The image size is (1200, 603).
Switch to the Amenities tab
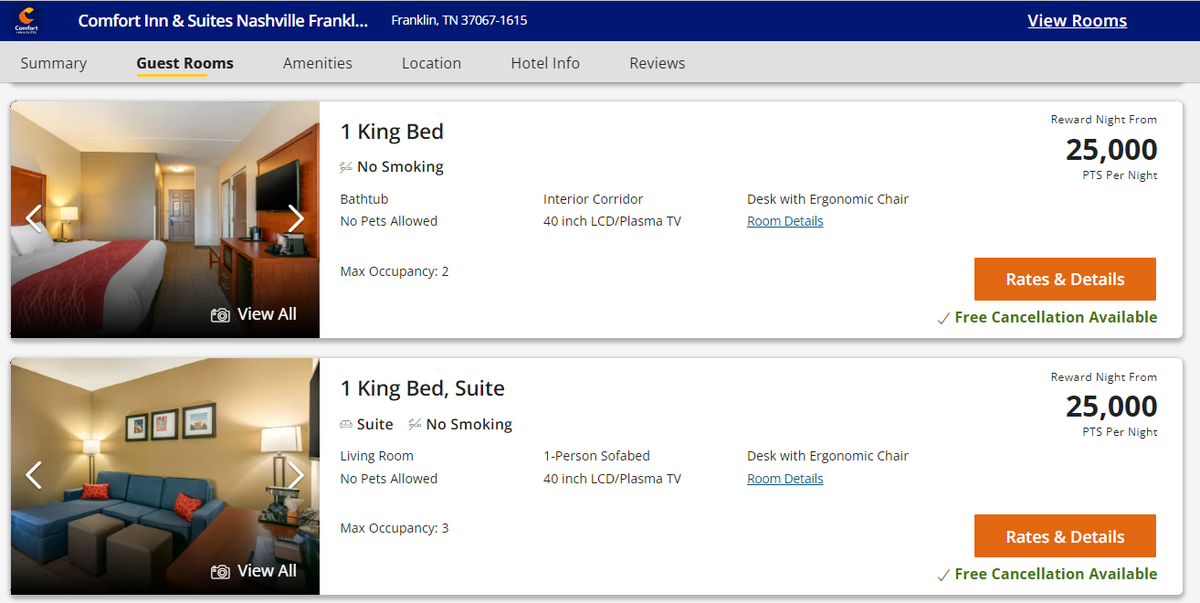tap(317, 62)
